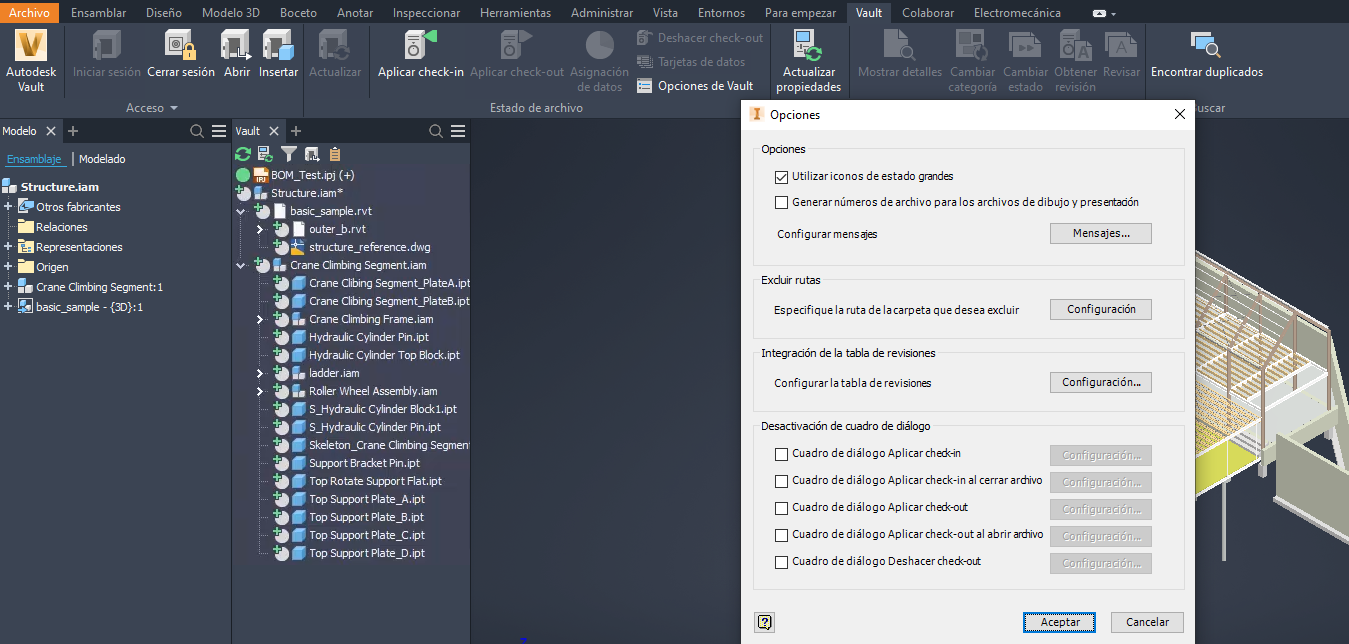1349x644 pixels.
Task: Search in the Modelo panel
Action: (x=197, y=131)
